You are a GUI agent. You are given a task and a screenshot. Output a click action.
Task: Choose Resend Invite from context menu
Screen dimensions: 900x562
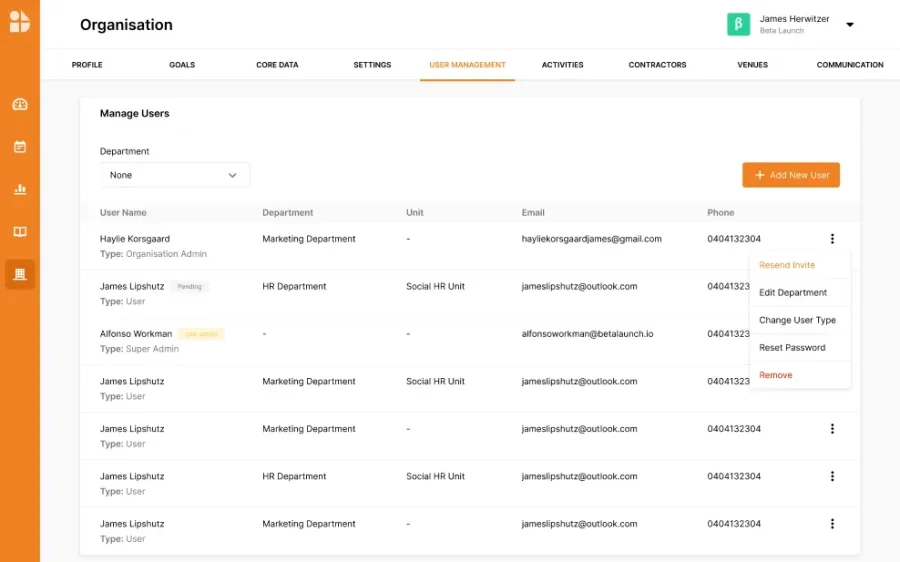point(787,265)
